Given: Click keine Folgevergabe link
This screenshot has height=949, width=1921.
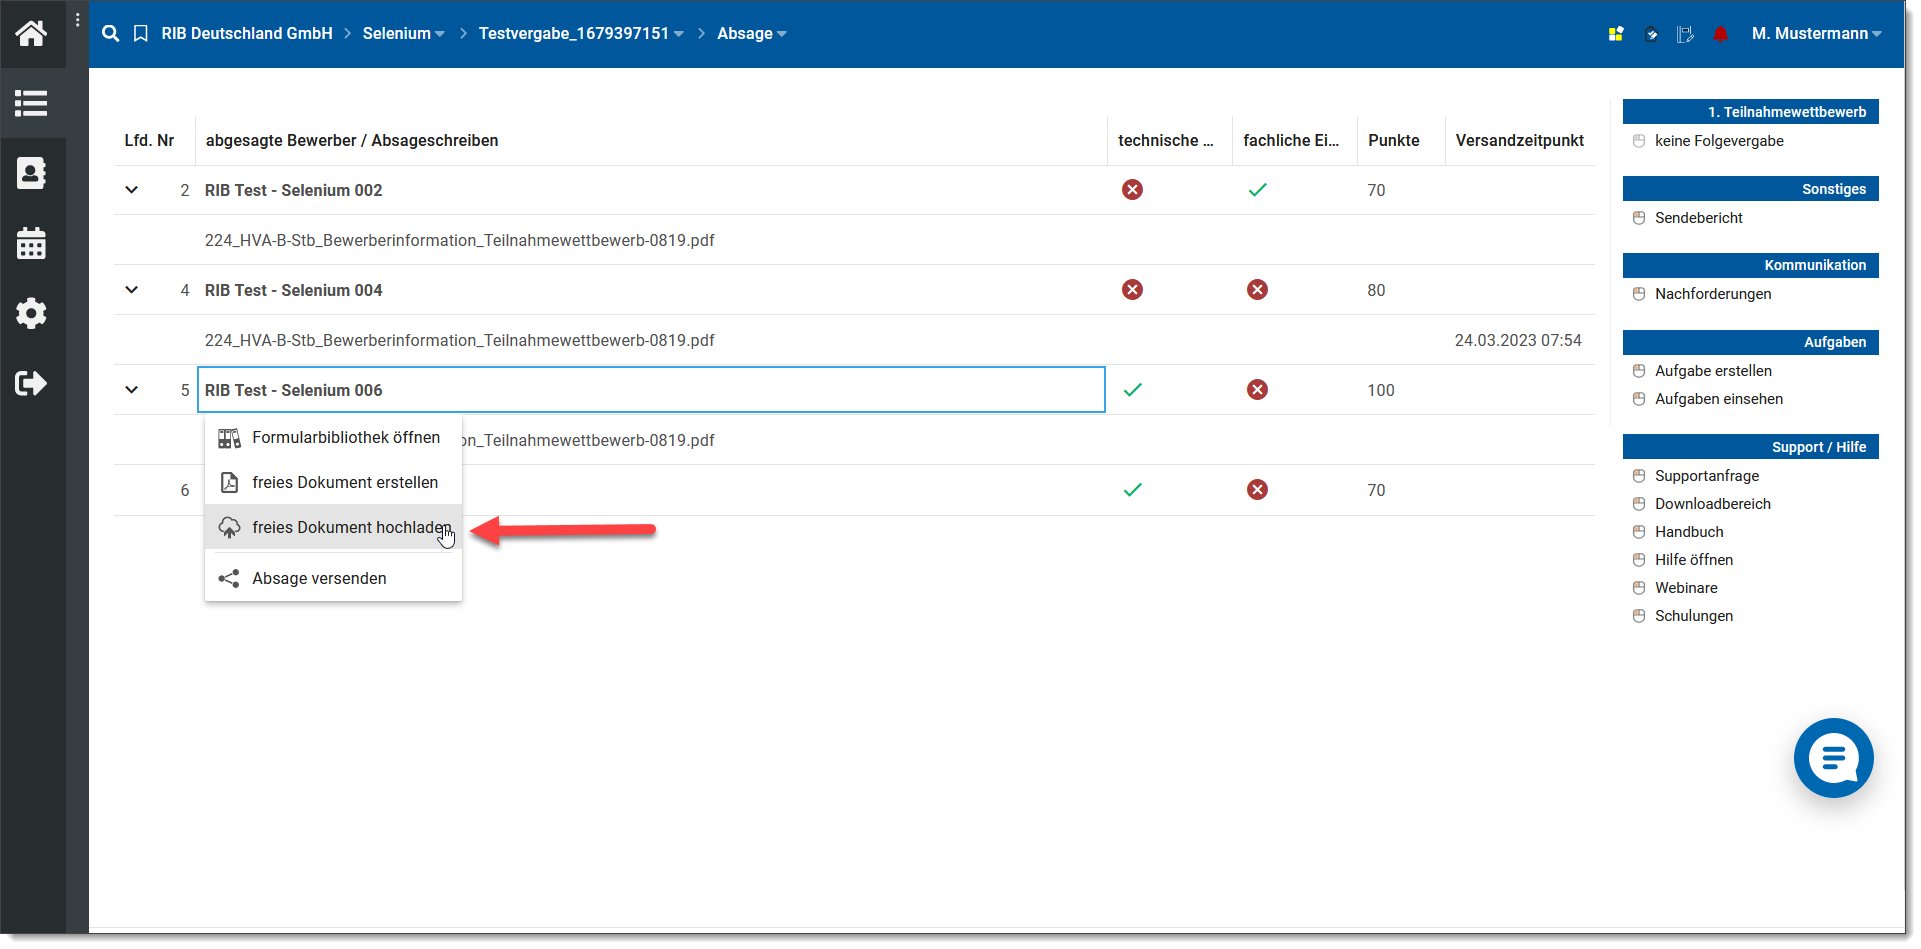Looking at the screenshot, I should pyautogui.click(x=1719, y=141).
